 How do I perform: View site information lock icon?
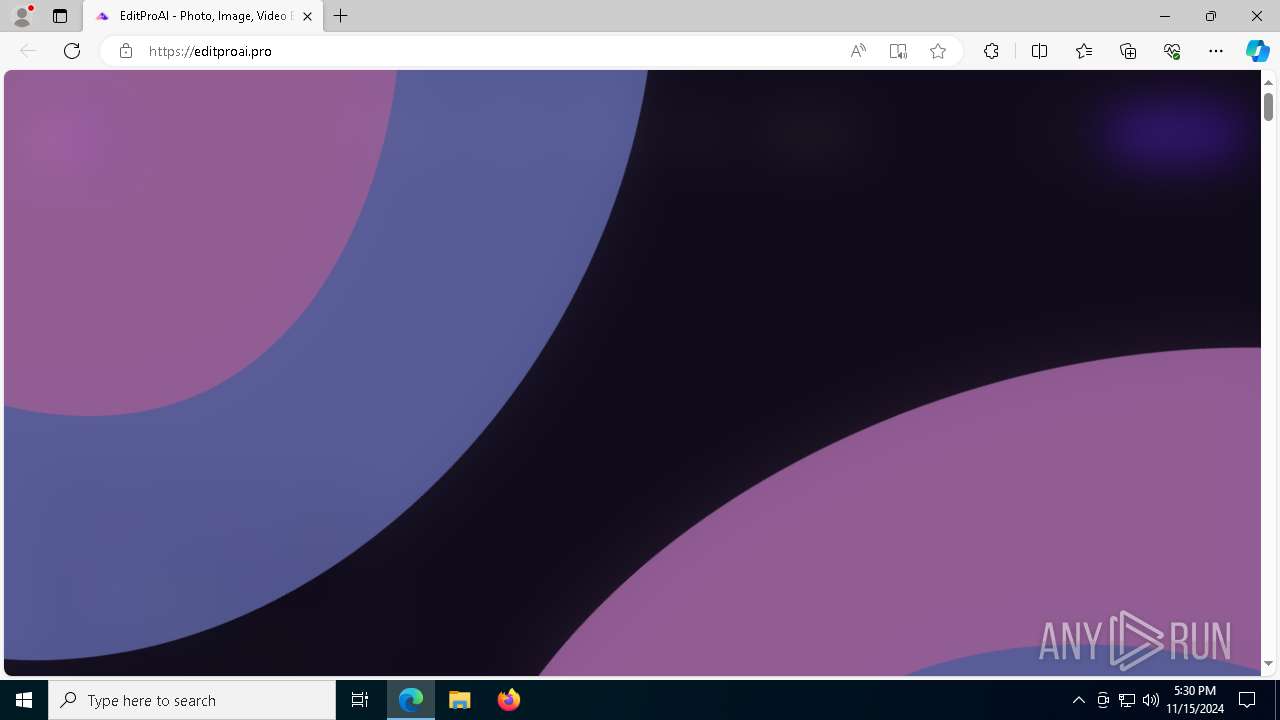tap(126, 51)
